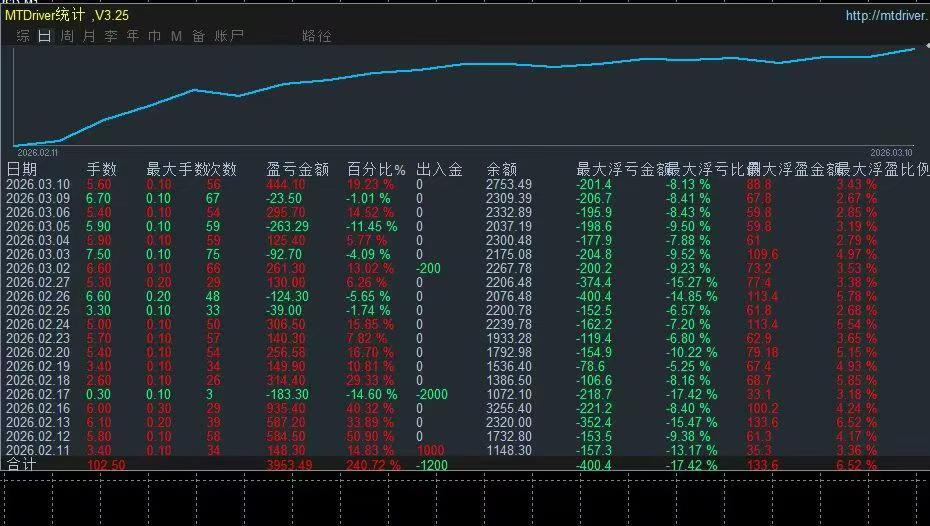Switch to the 综 summary tab
The height and width of the screenshot is (526, 930).
[x=23, y=36]
